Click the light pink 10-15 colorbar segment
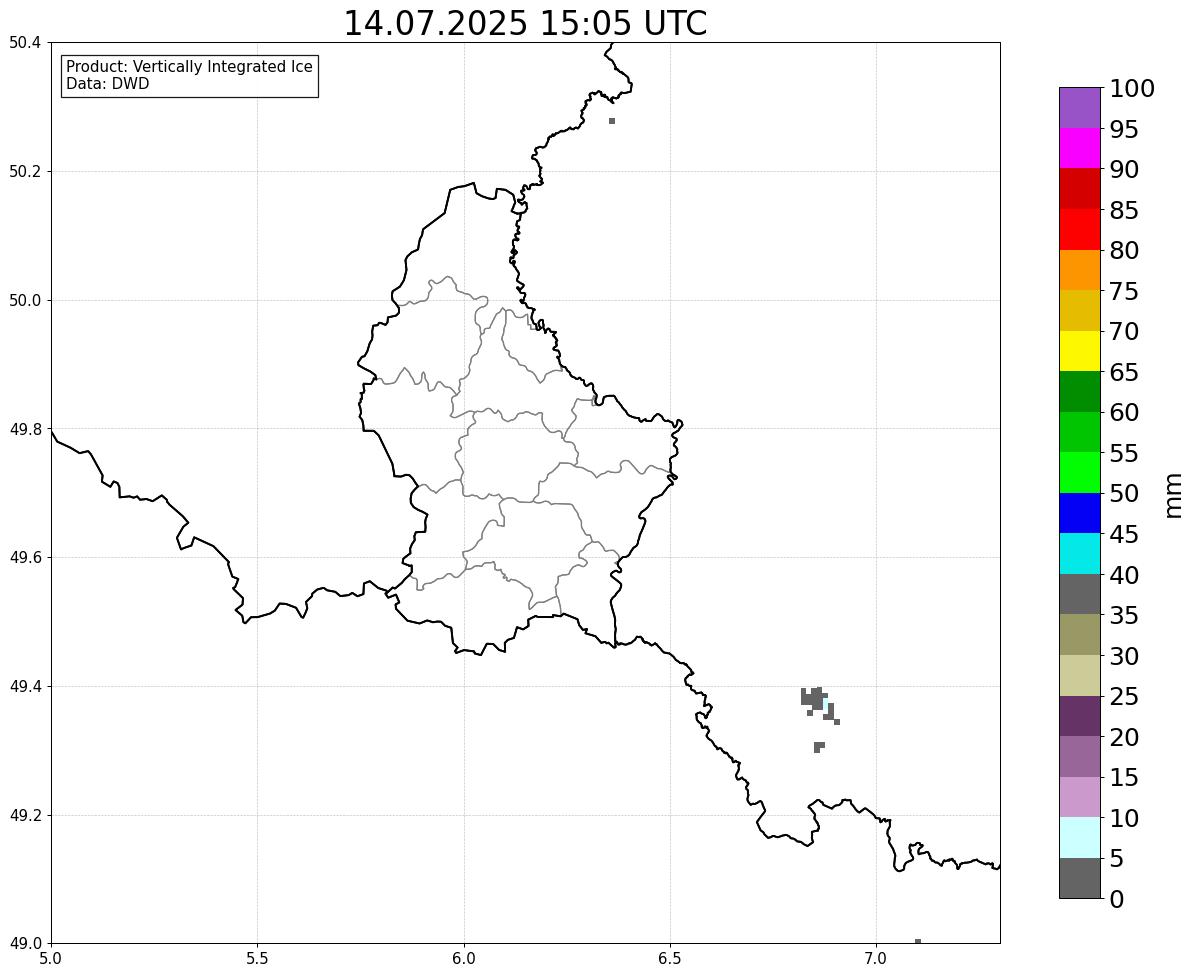The image size is (1193, 976). point(1080,797)
